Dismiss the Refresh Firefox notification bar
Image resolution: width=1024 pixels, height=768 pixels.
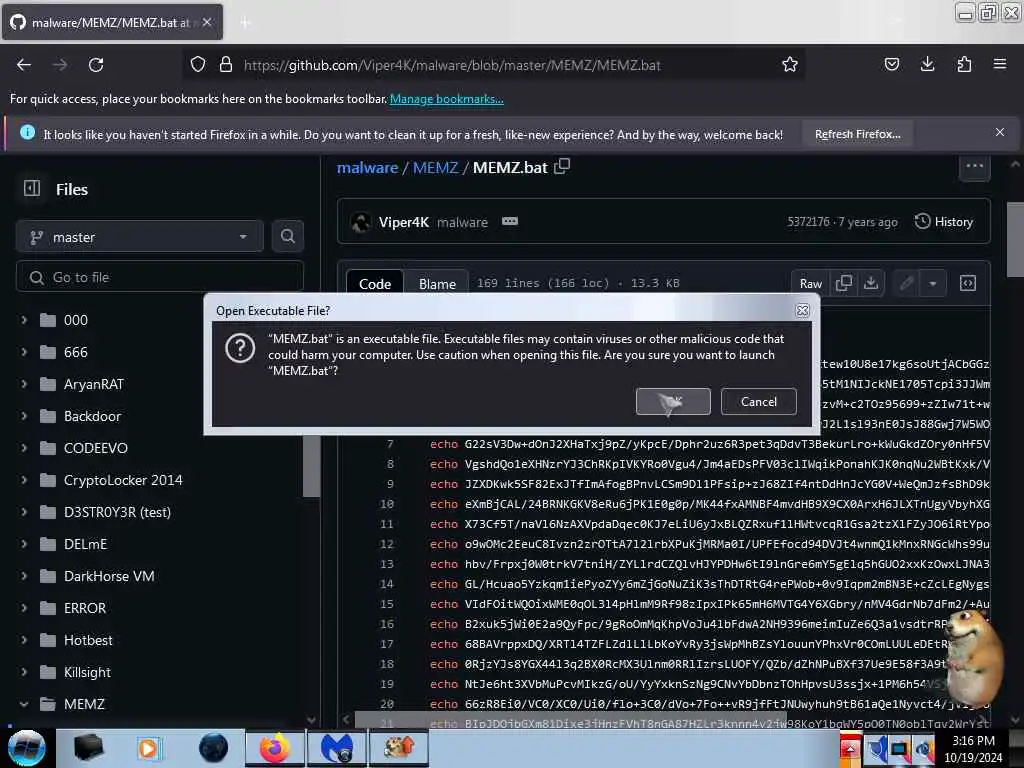[999, 133]
